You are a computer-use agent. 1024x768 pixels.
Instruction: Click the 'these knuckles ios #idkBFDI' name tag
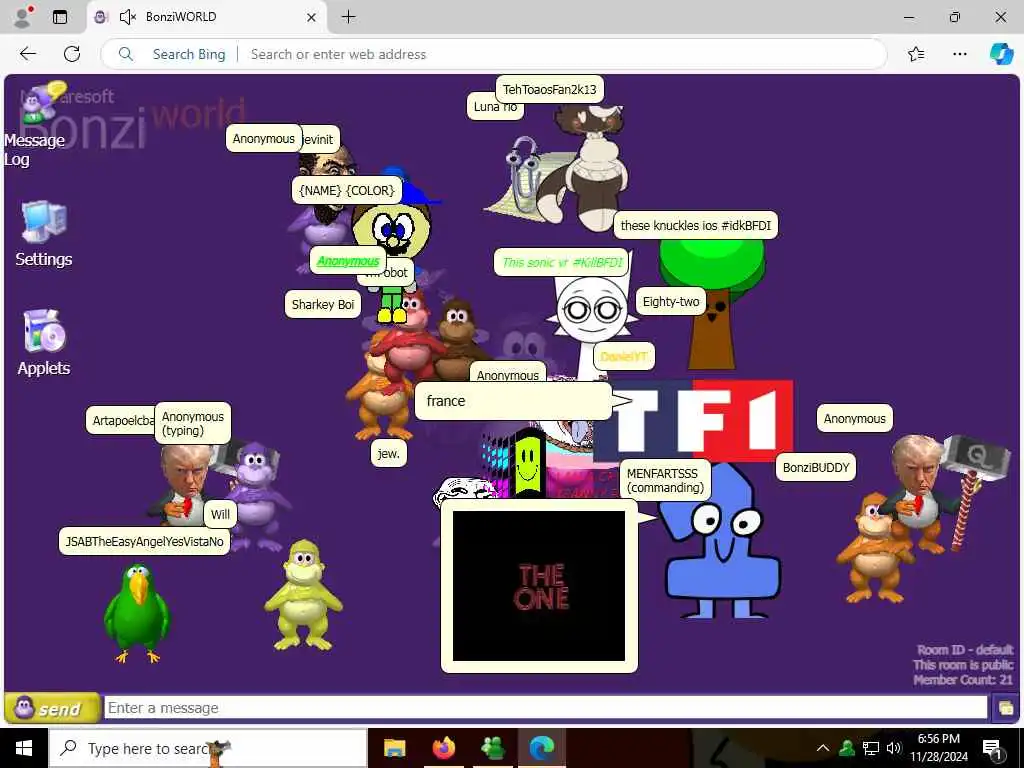(x=696, y=225)
